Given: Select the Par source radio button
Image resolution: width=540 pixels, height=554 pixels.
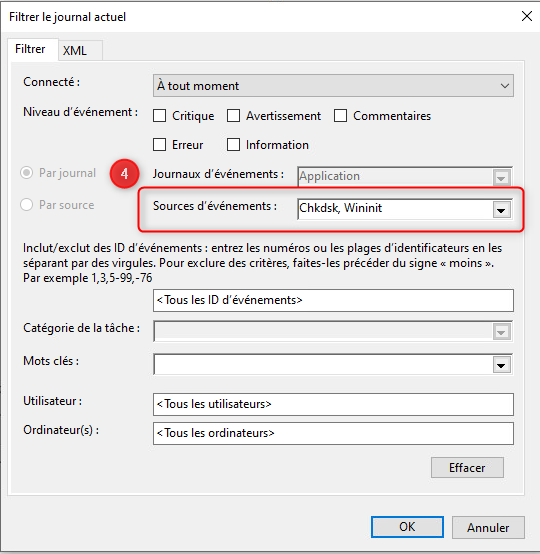Looking at the screenshot, I should pyautogui.click(x=27, y=205).
